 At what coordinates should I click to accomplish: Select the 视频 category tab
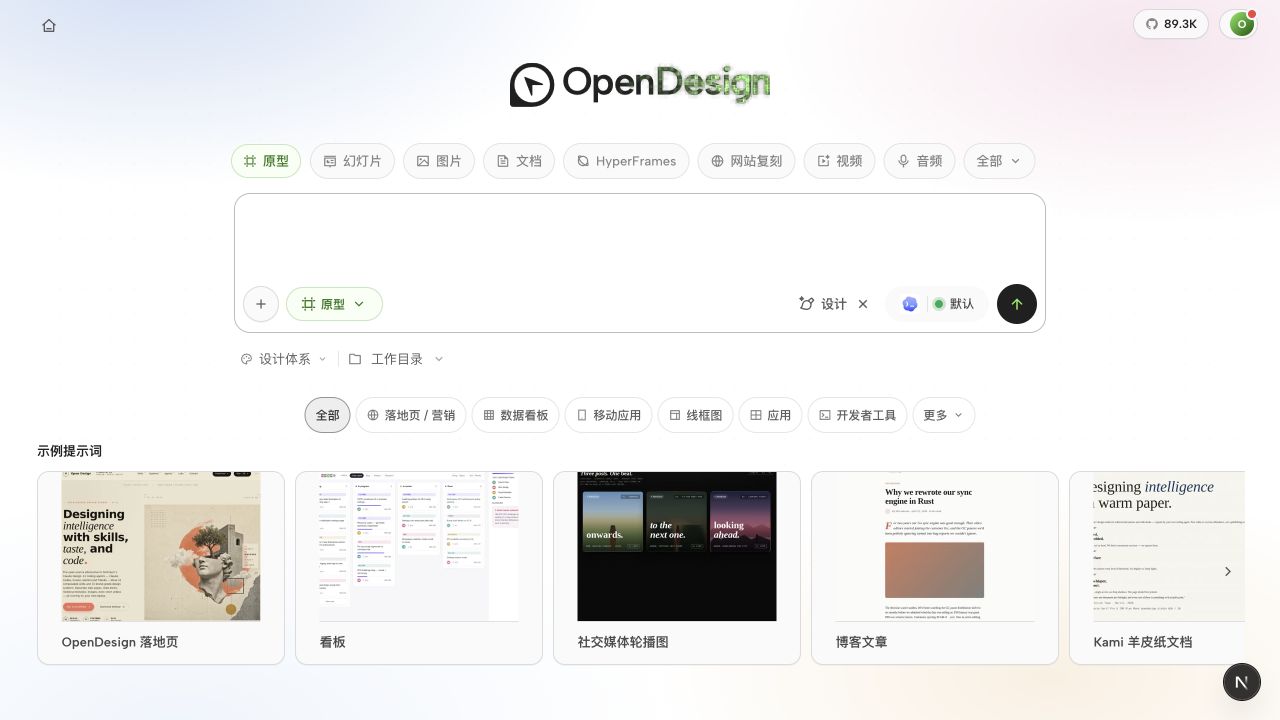coord(840,161)
